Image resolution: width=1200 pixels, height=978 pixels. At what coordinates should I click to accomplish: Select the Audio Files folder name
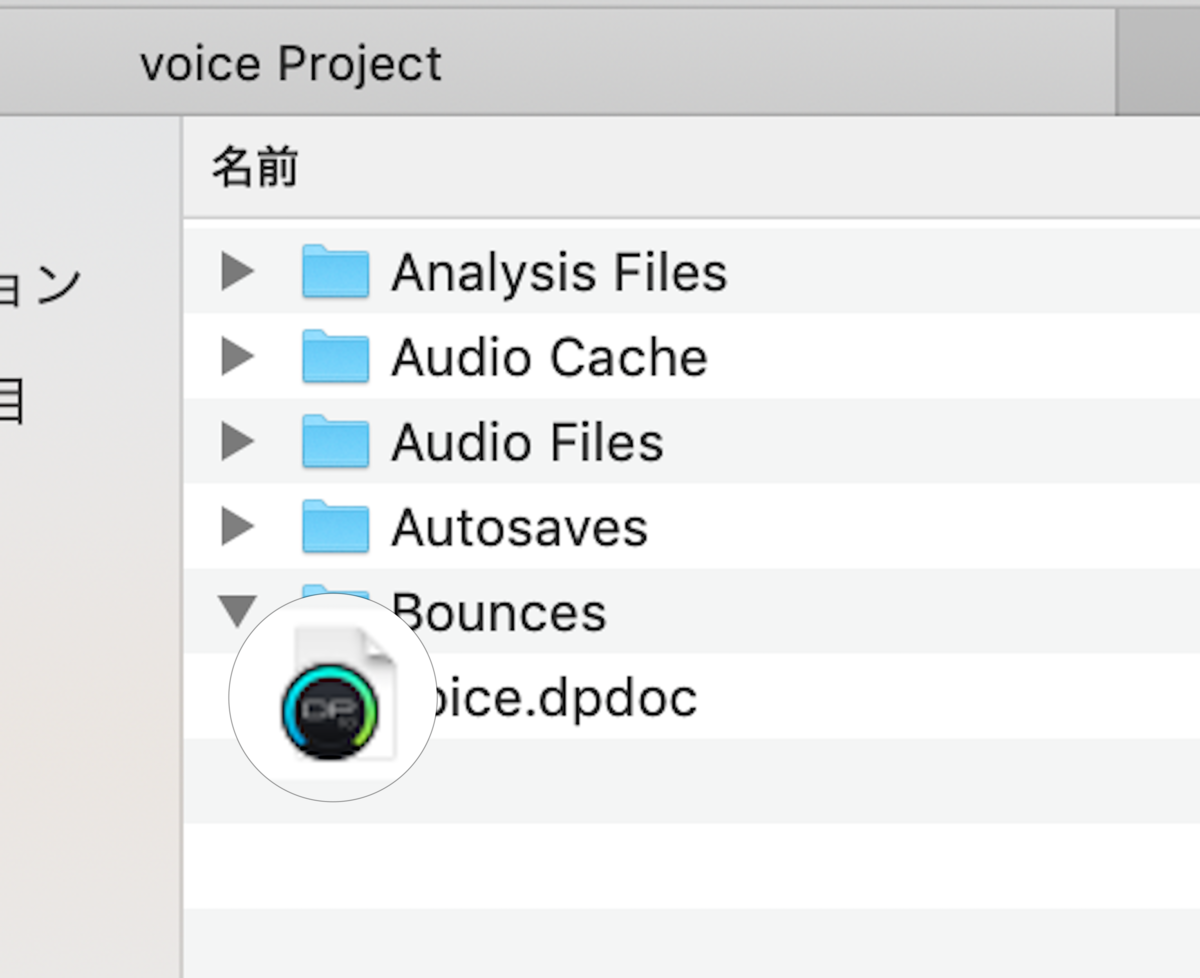527,443
